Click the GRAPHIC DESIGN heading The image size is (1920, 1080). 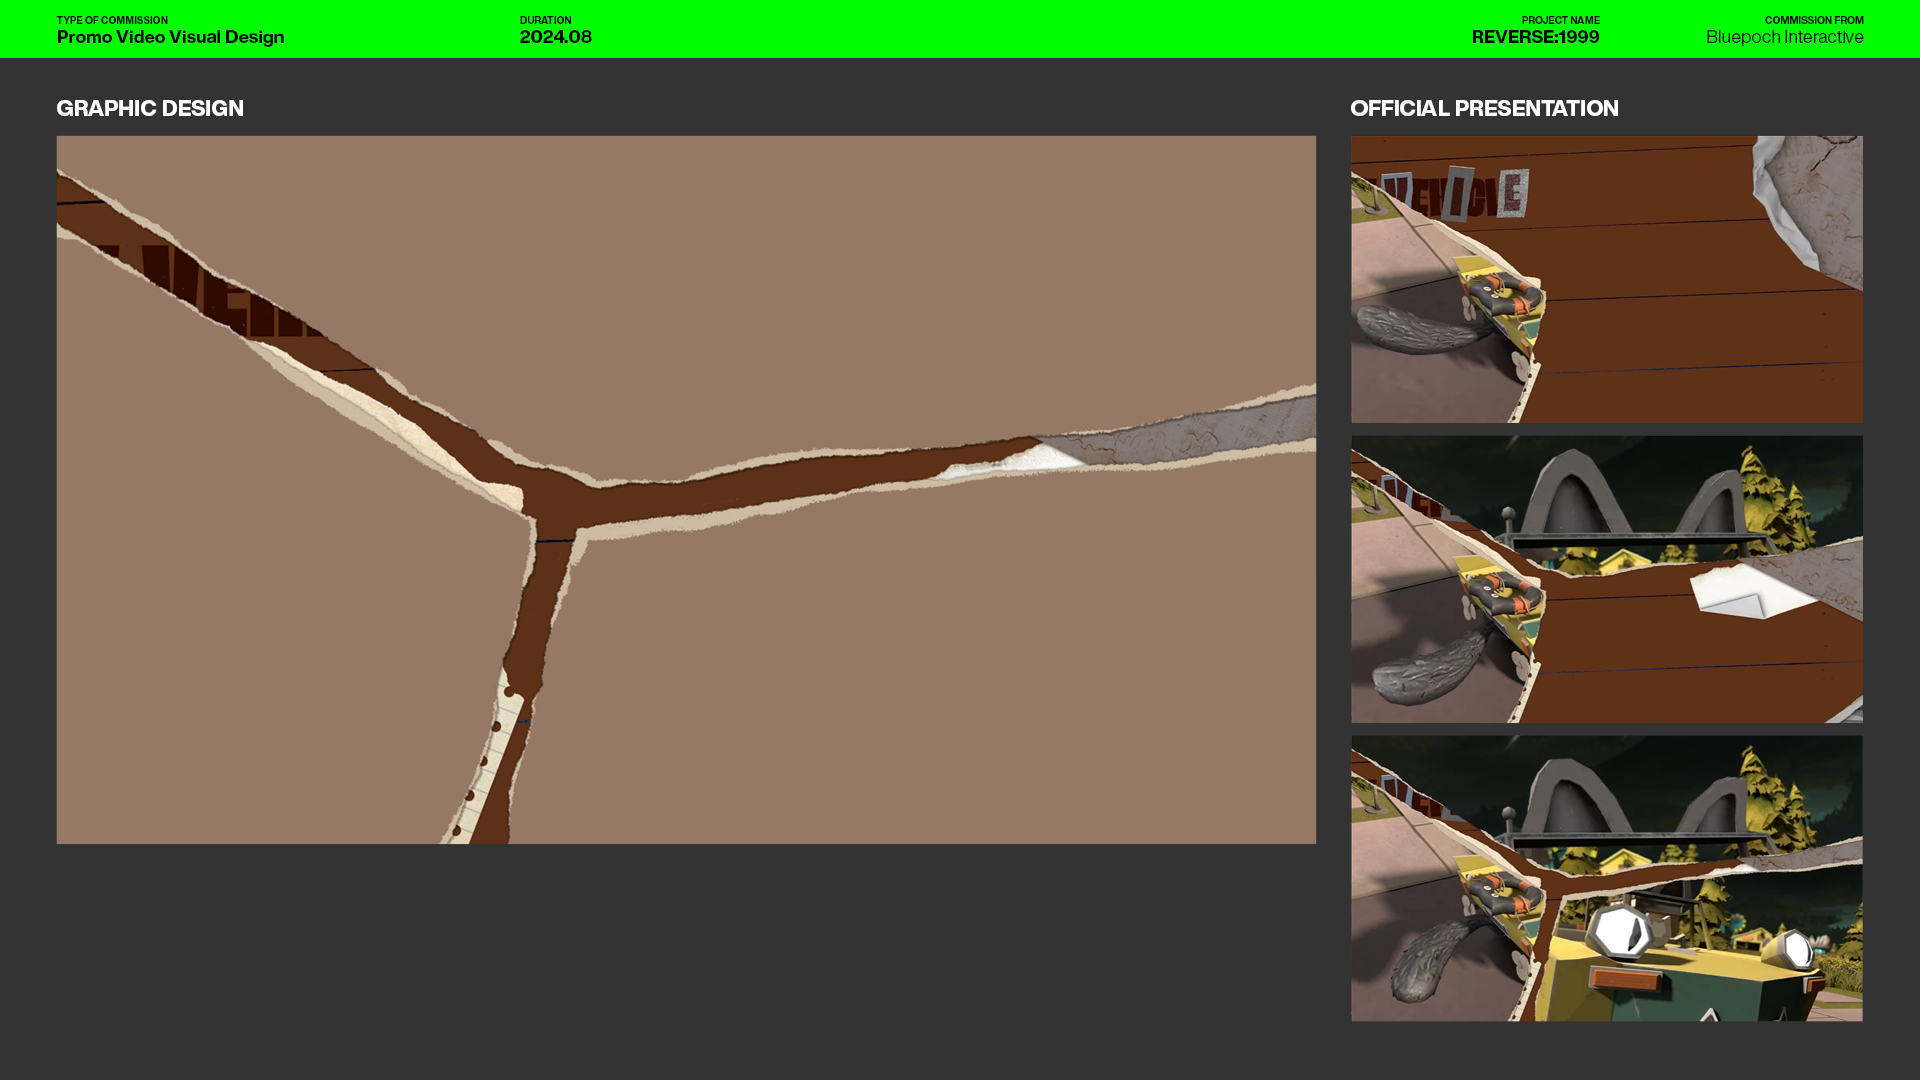150,108
